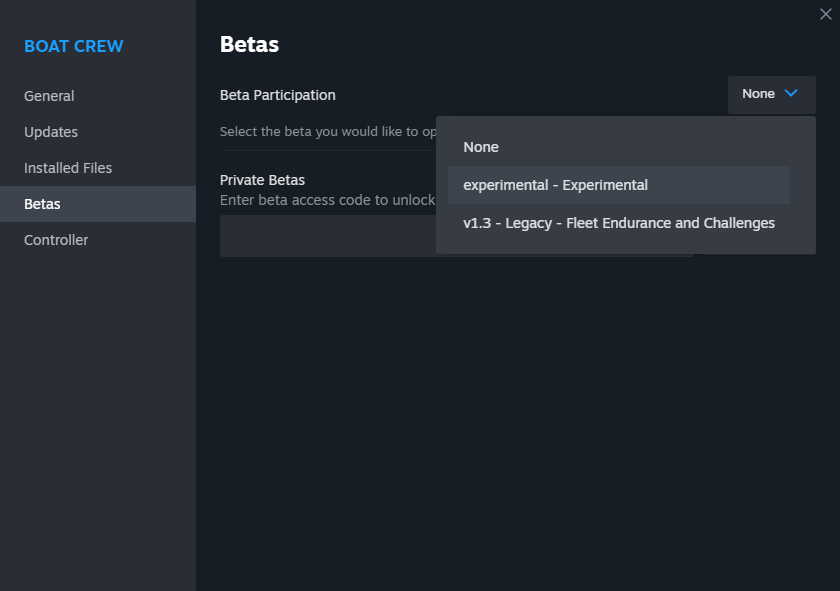Click the blue chevron in Beta Participation dropdown

tap(791, 93)
